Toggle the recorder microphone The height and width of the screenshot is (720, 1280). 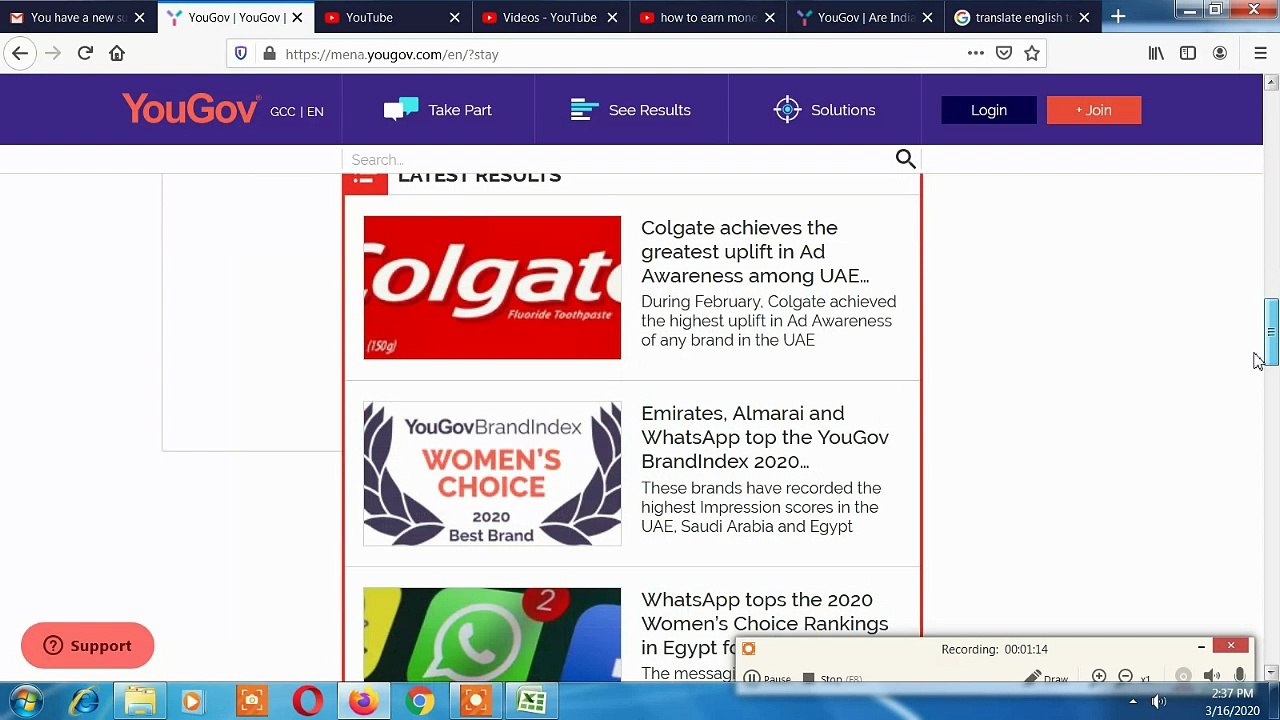tap(1240, 677)
